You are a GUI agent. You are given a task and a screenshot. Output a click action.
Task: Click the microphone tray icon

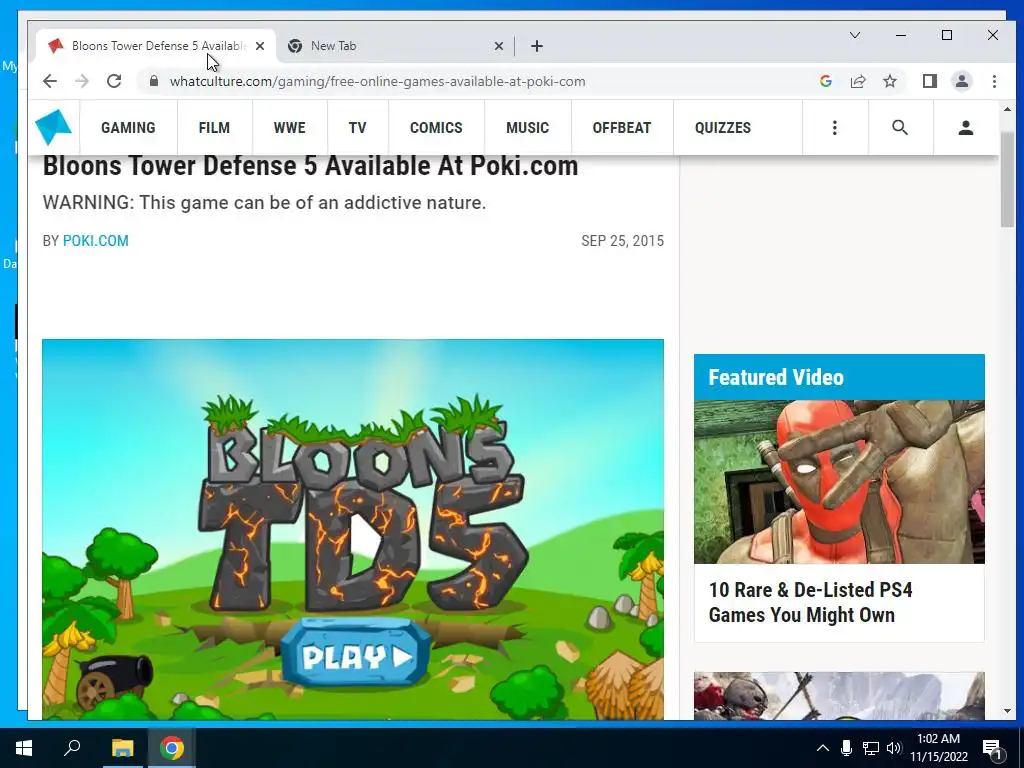pos(846,748)
